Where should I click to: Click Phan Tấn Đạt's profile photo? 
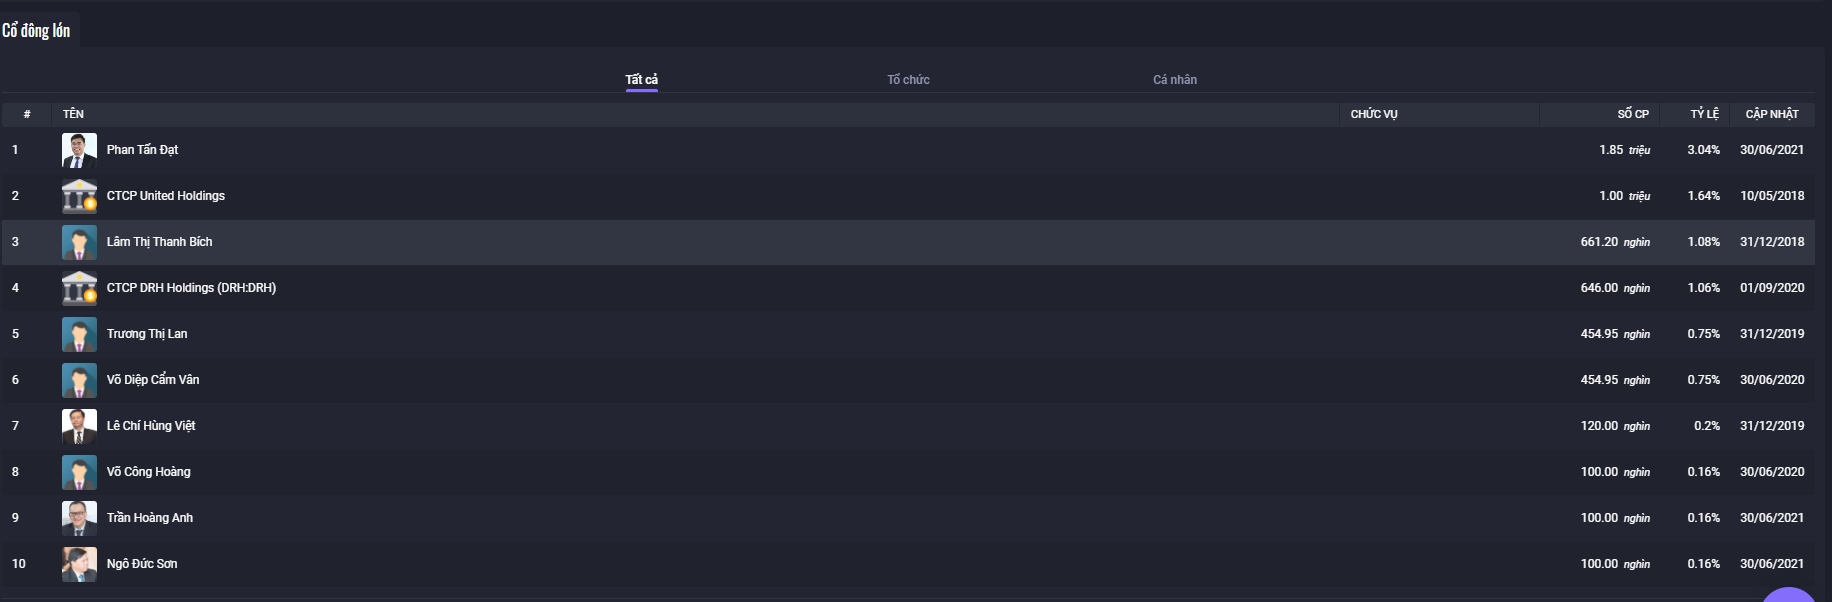[x=79, y=150]
